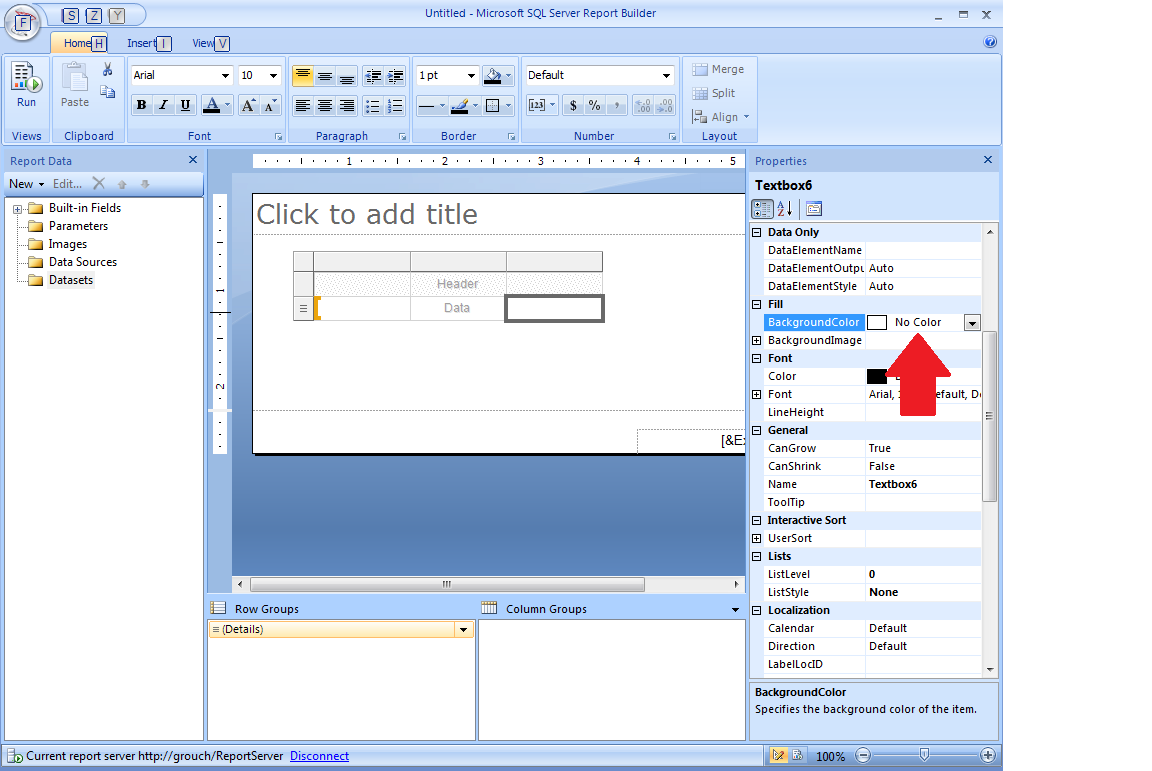Click the border line color pen icon
Image resolution: width=1152 pixels, height=771 pixels.
(460, 106)
